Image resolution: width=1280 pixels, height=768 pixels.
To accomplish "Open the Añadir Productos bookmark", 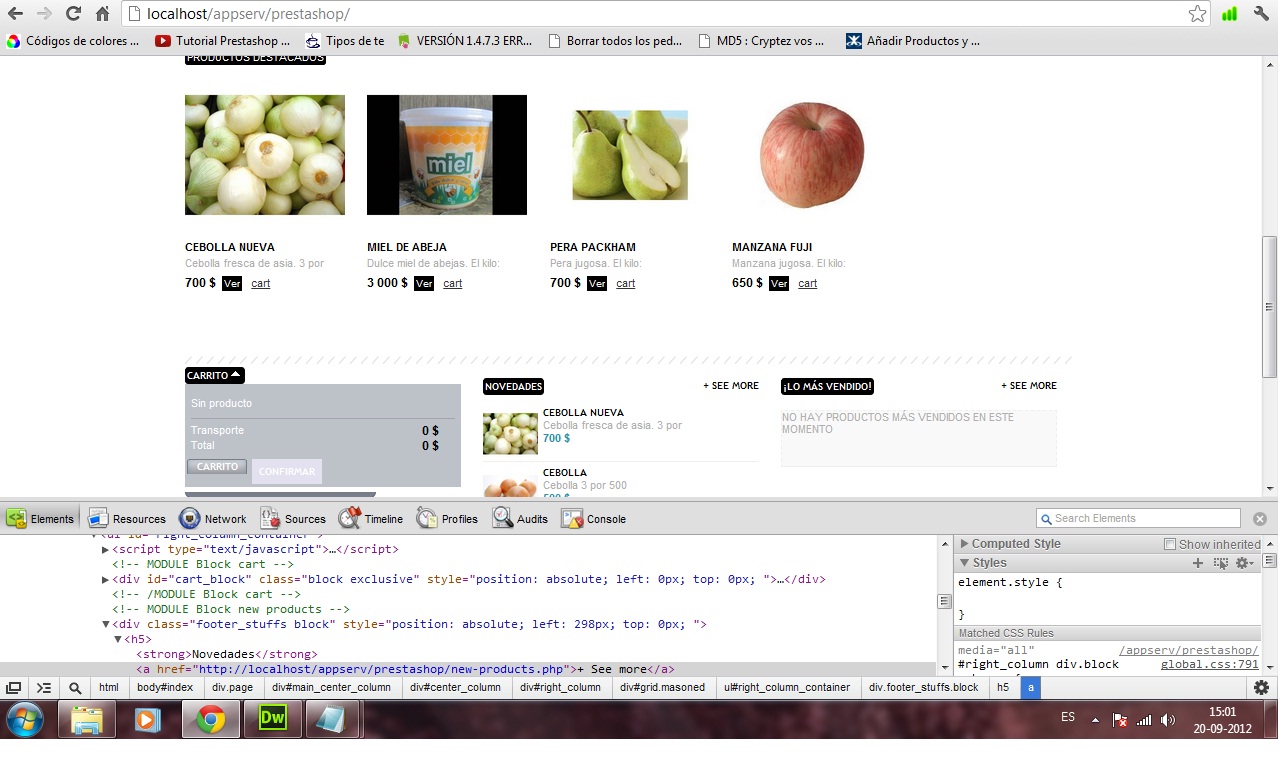I will coord(913,41).
